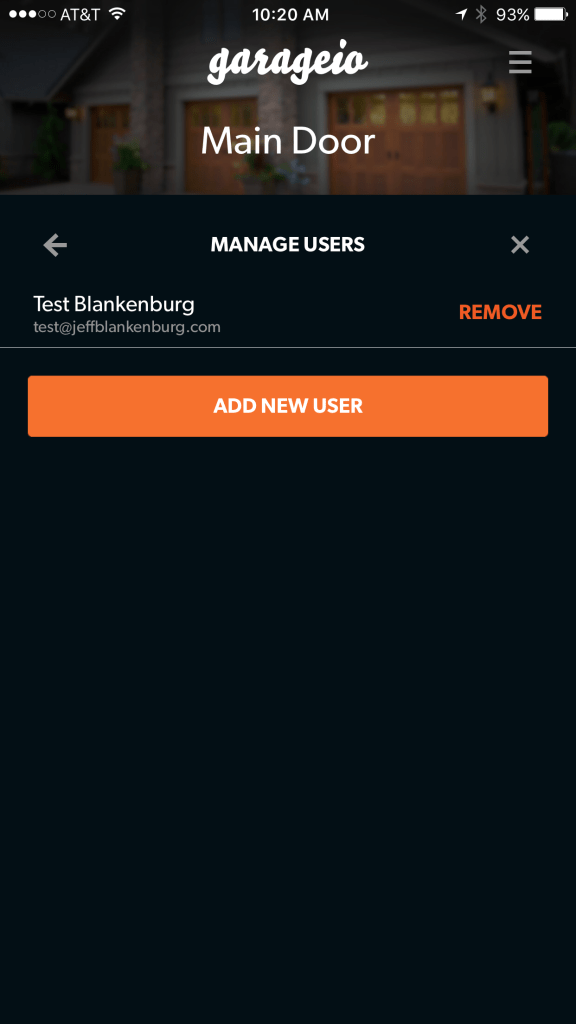Open the hamburger menu
The width and height of the screenshot is (576, 1024).
pyautogui.click(x=520, y=63)
